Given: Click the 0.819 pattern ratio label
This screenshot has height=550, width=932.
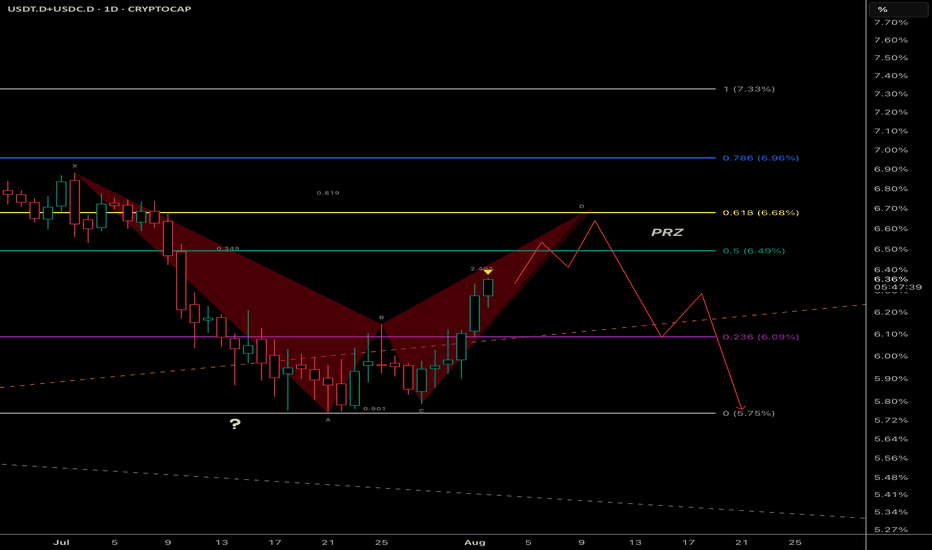Looking at the screenshot, I should click(x=328, y=193).
